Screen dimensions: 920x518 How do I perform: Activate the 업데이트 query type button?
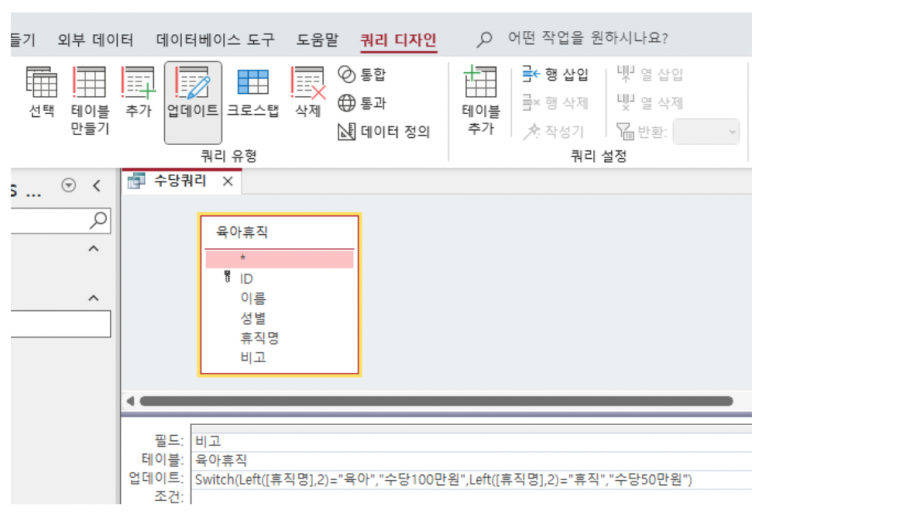(193, 102)
